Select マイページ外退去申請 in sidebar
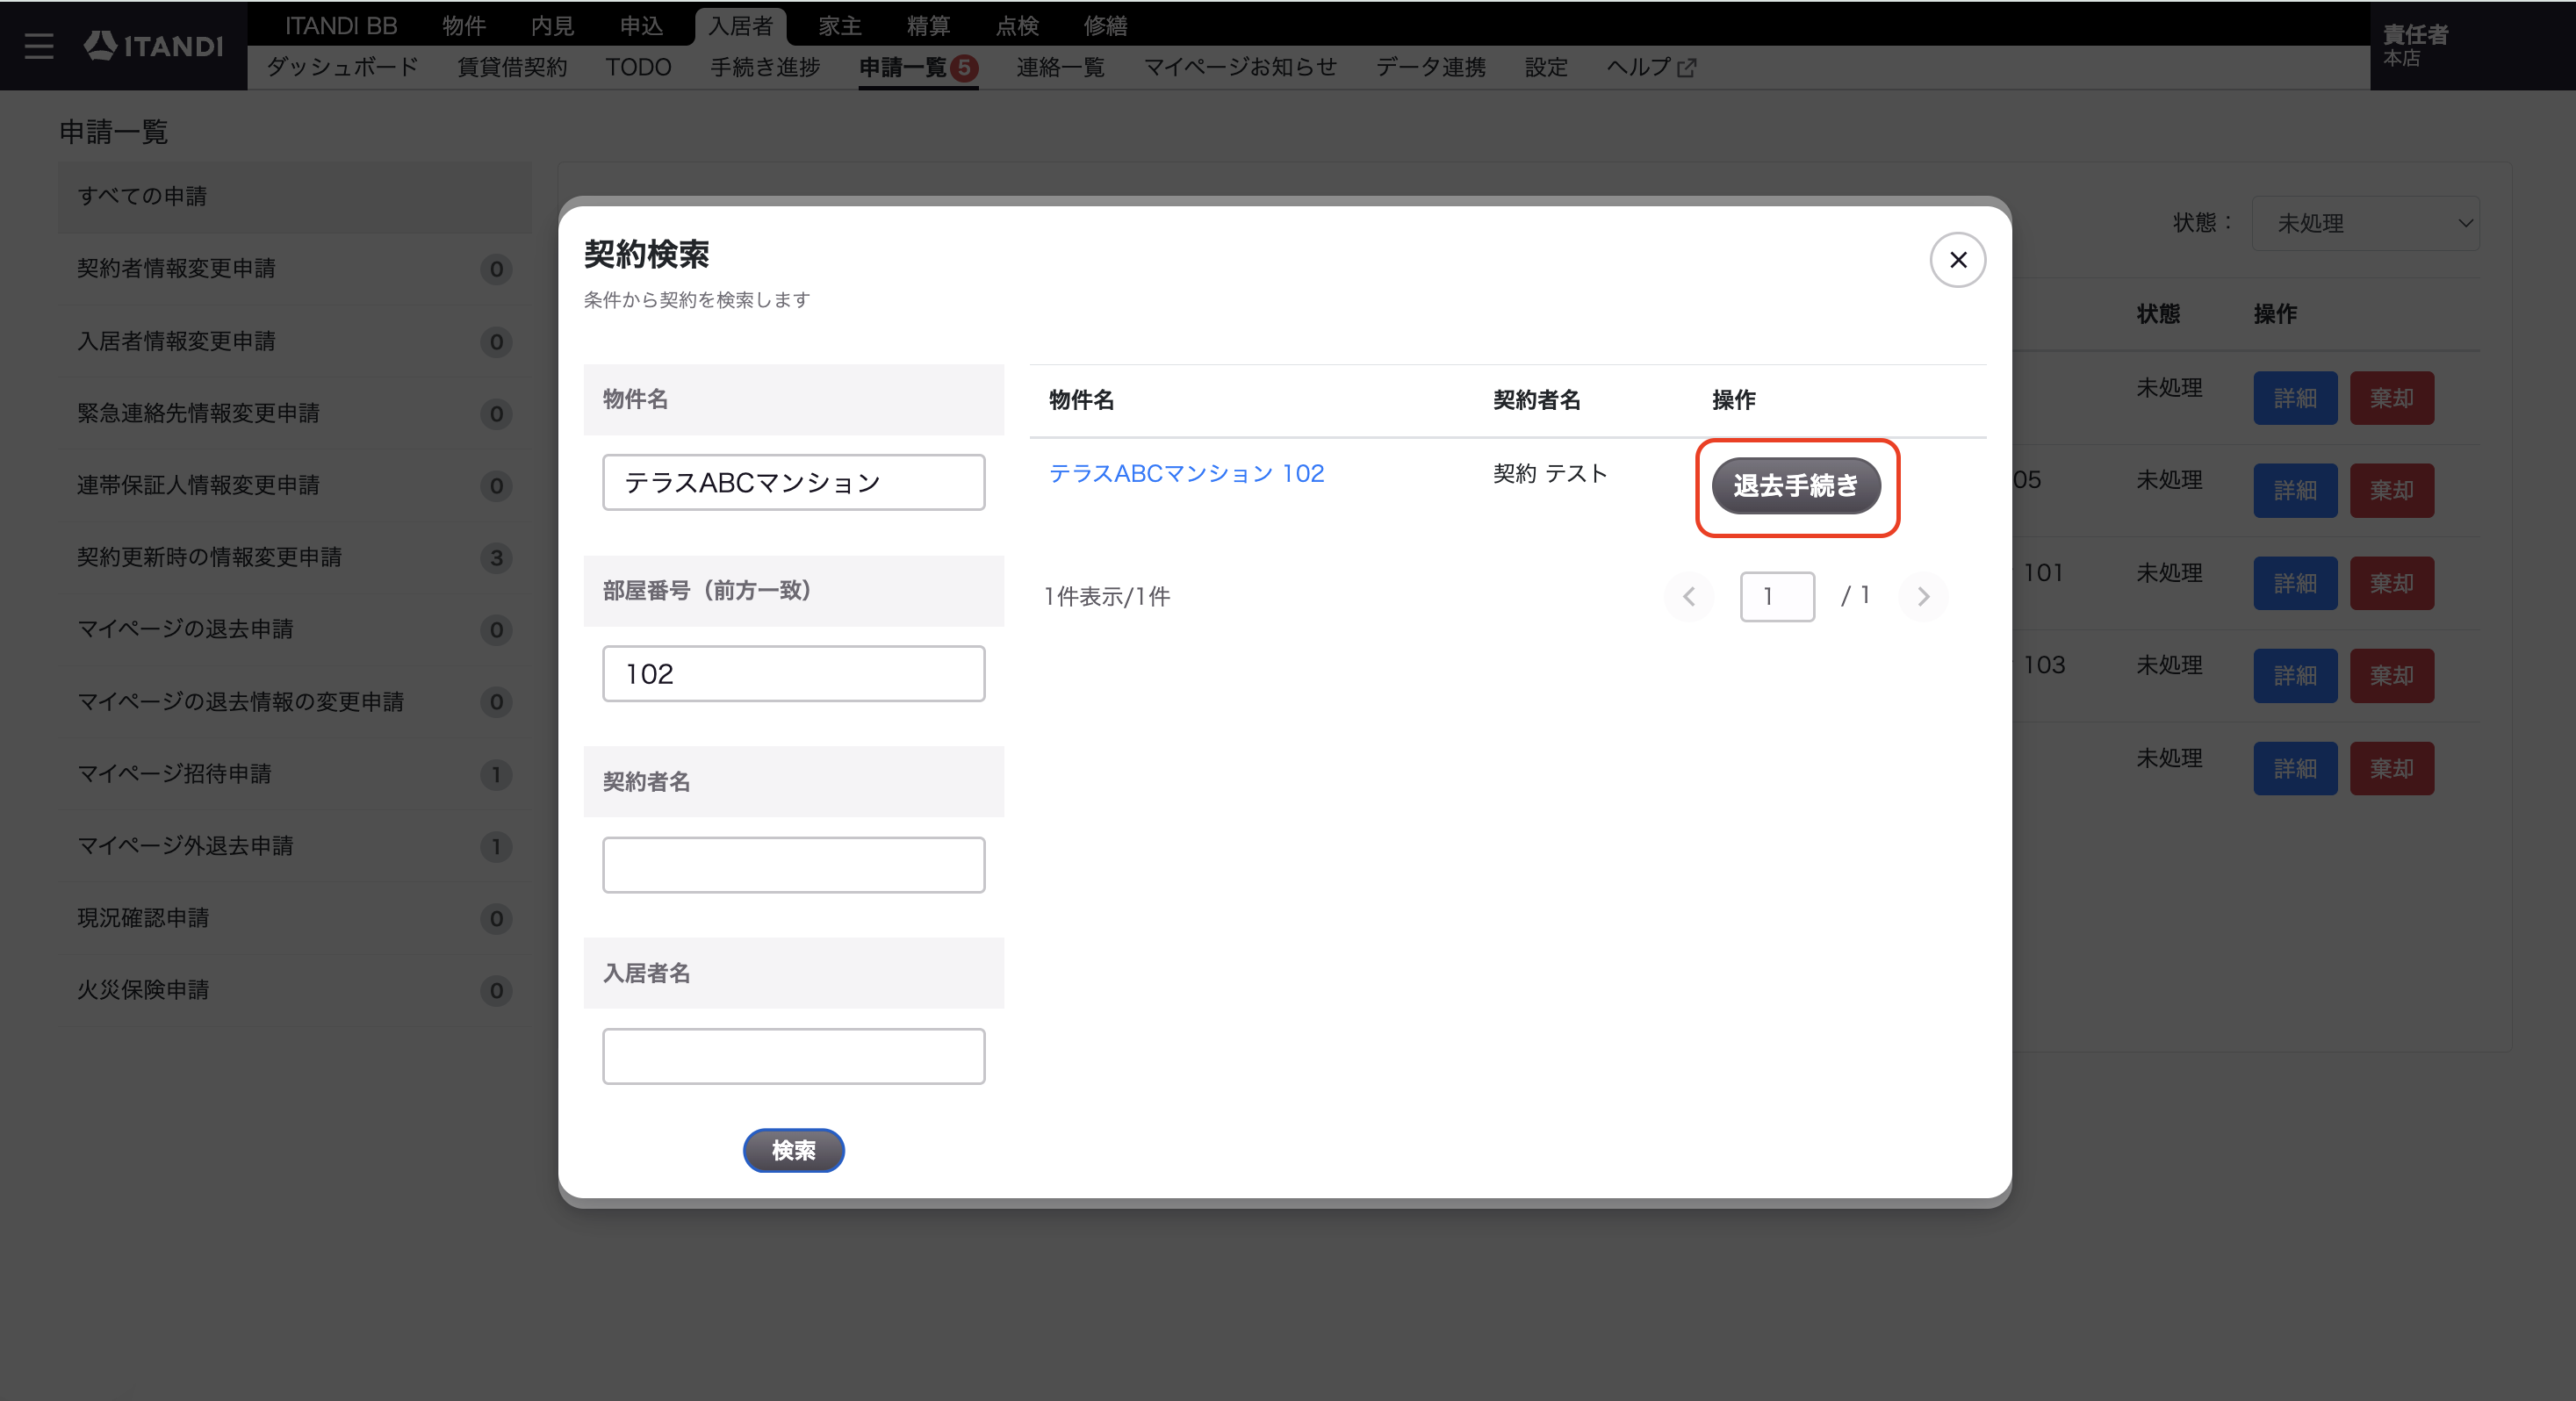 [295, 846]
